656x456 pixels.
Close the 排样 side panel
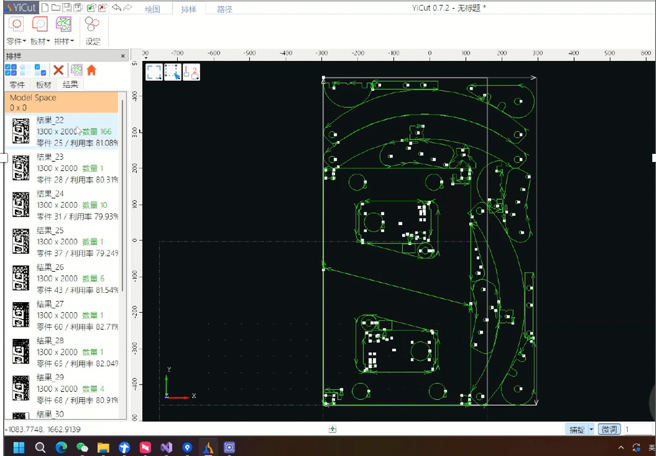click(x=123, y=56)
